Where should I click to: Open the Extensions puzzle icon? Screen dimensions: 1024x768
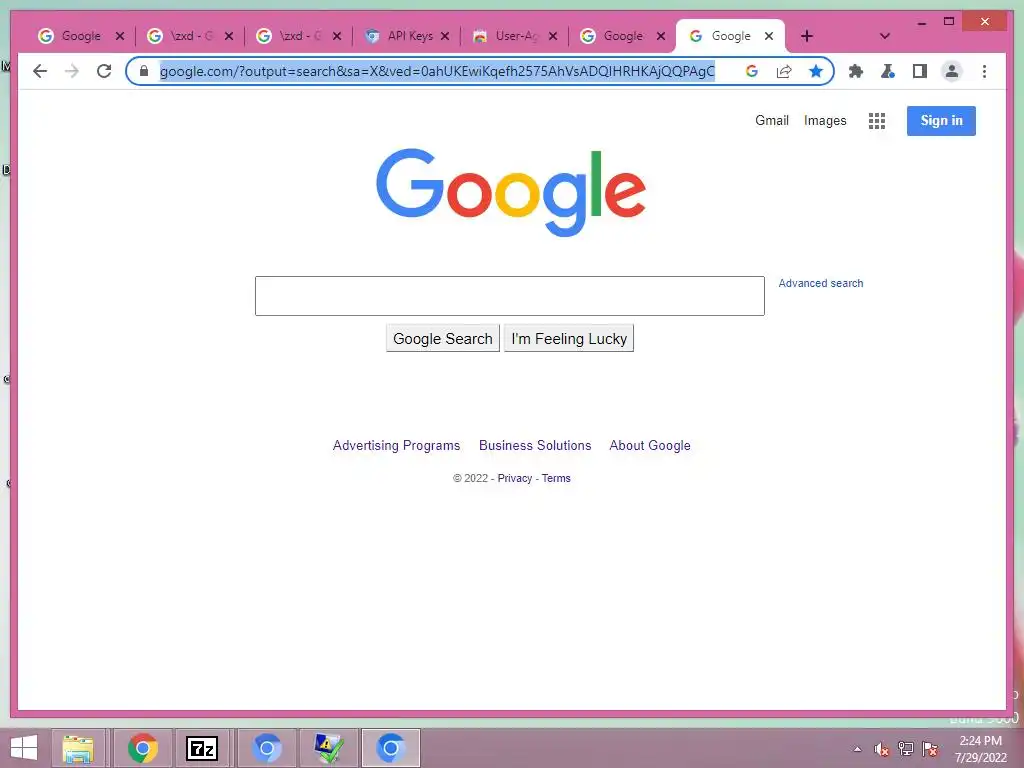856,71
